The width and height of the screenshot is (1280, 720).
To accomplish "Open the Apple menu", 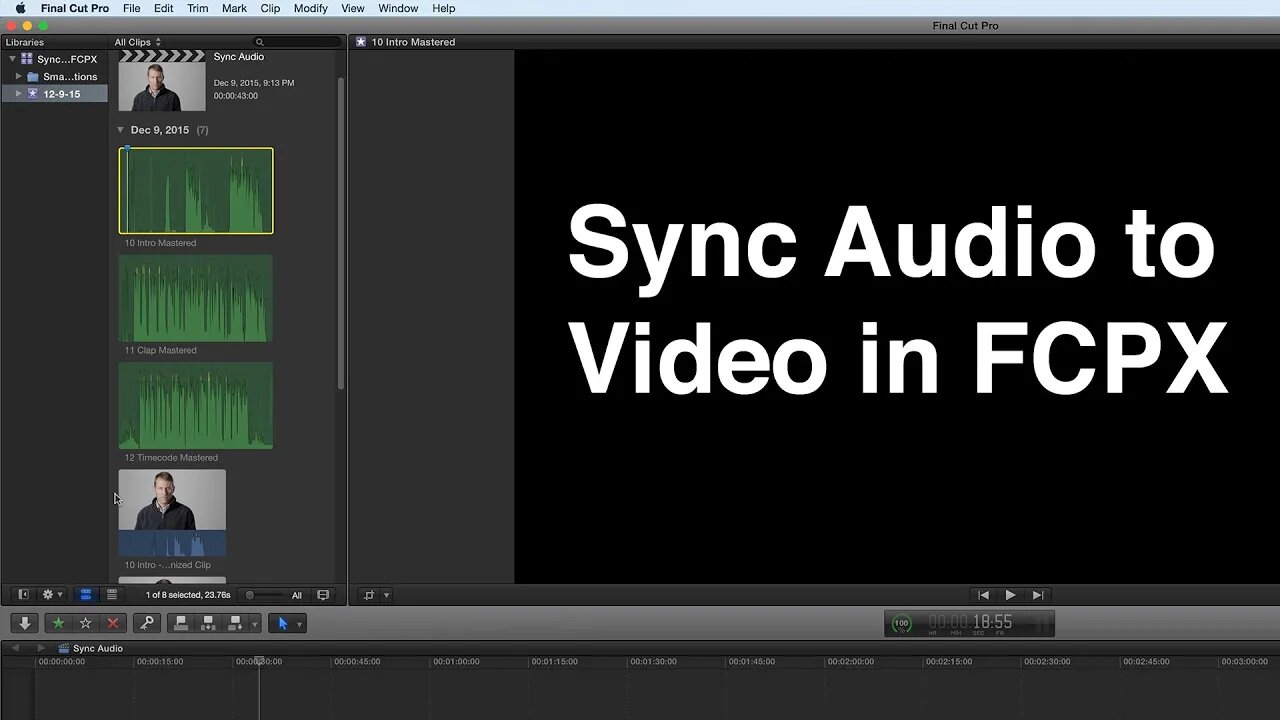I will tap(20, 8).
